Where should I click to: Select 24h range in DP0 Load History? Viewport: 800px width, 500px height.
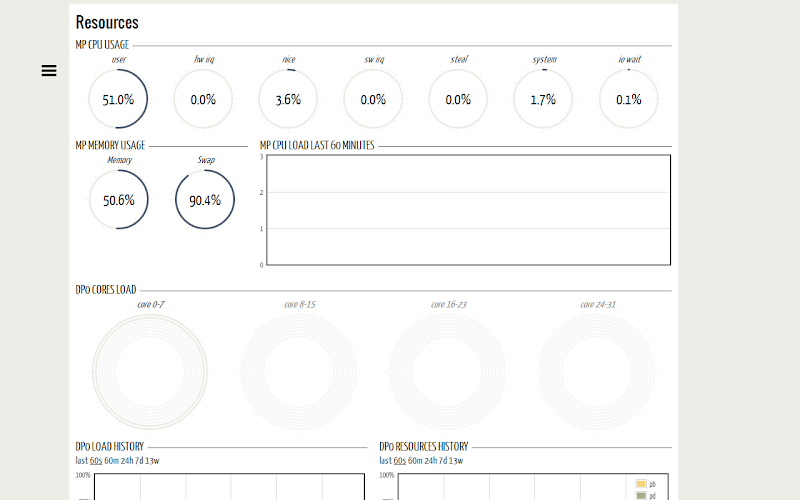click(x=127, y=461)
